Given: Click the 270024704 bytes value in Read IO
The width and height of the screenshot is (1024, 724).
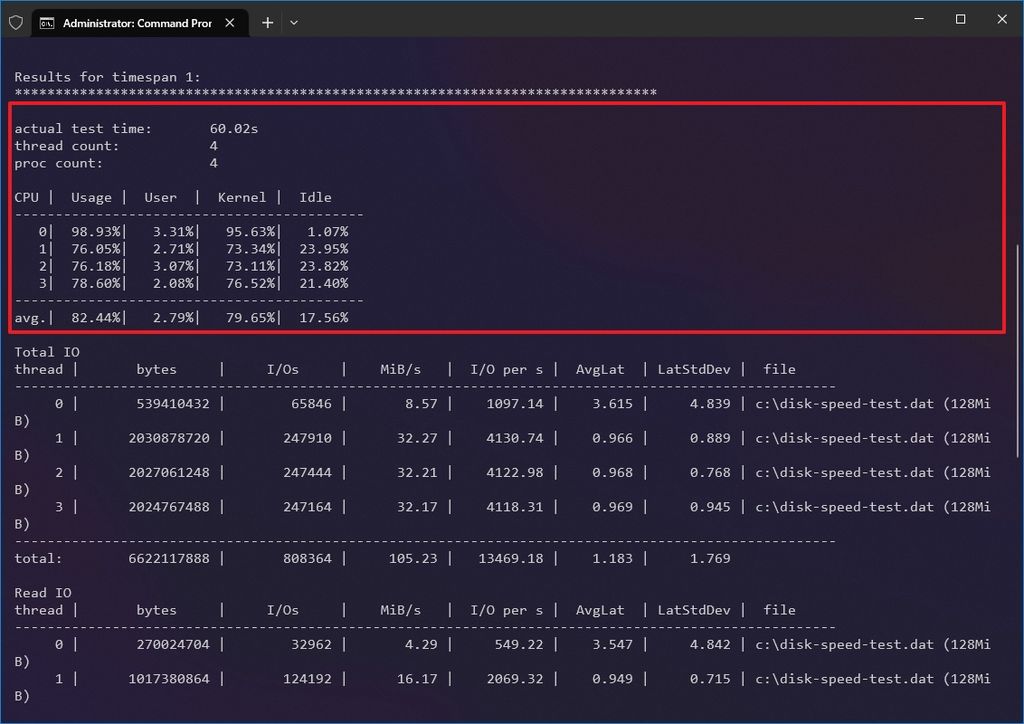Looking at the screenshot, I should pos(173,644).
